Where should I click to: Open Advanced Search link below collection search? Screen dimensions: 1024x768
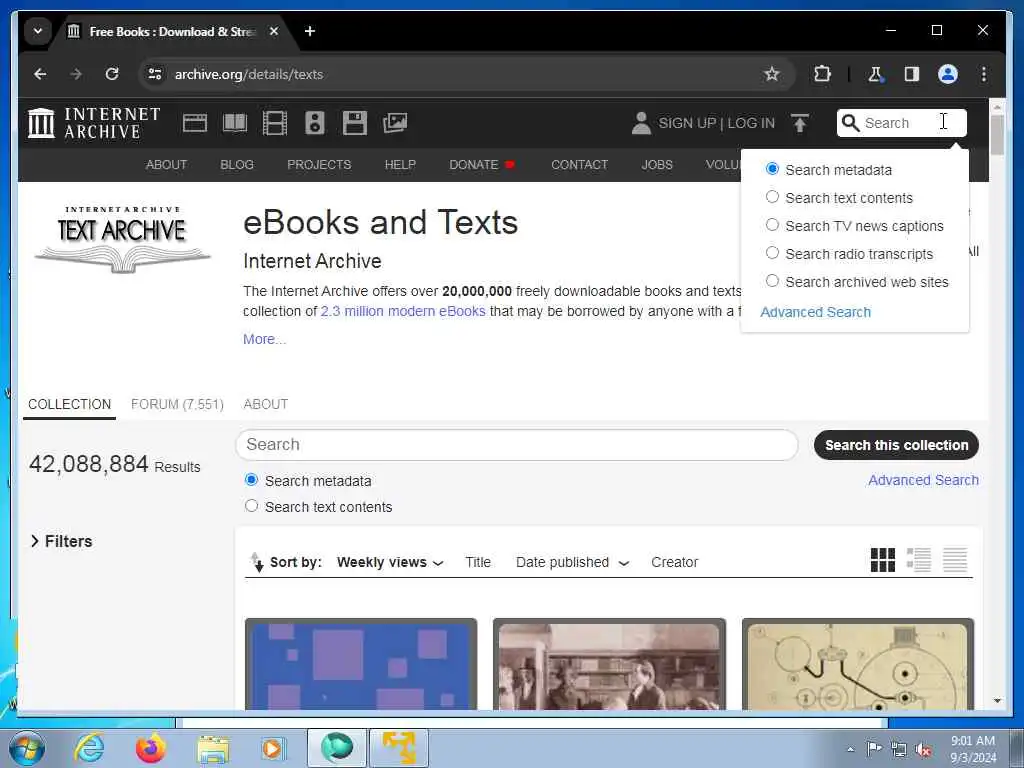pos(923,480)
